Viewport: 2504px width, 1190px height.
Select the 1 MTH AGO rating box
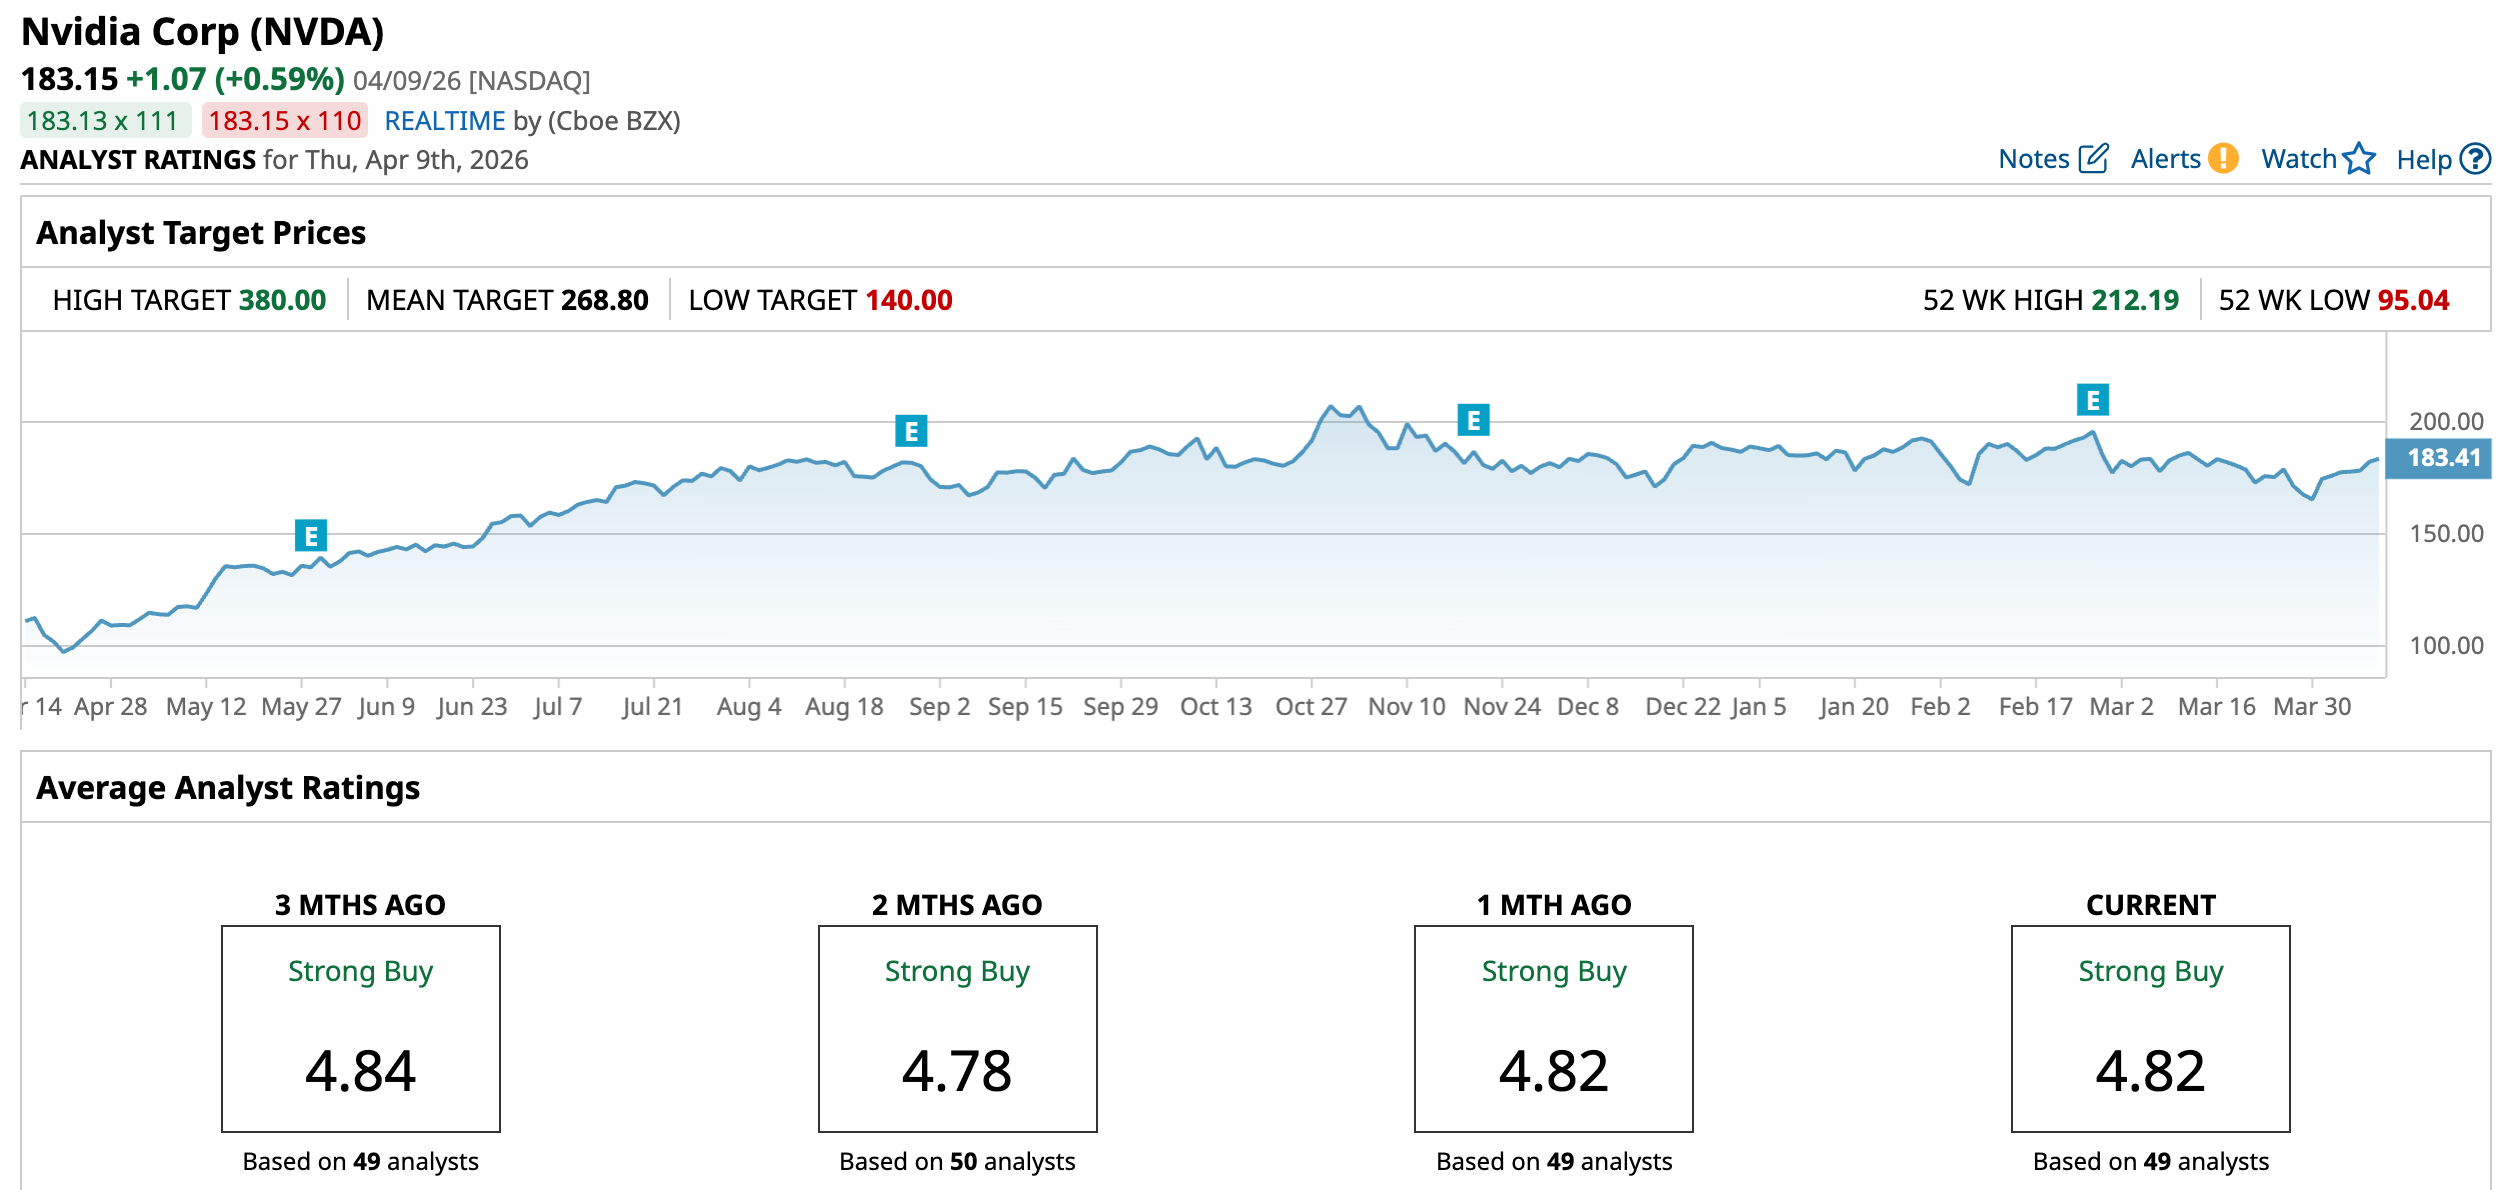1553,1028
